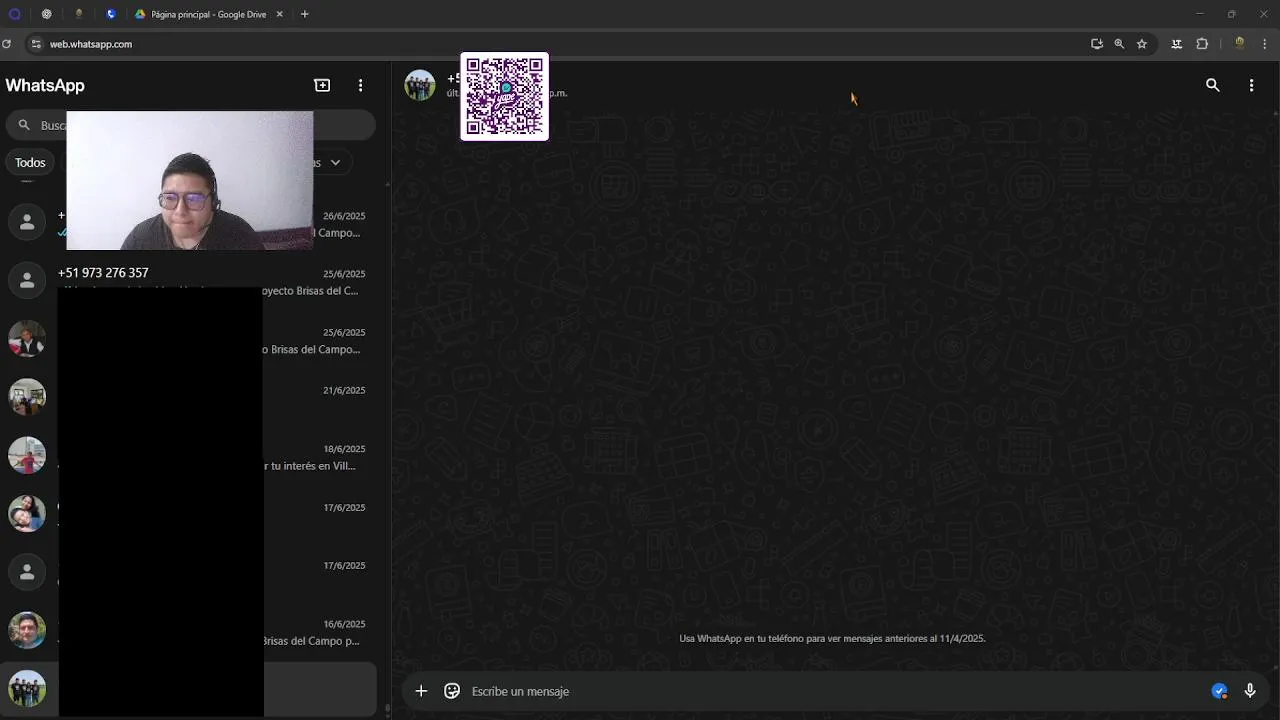1280x720 pixels.
Task: Click the default gray avatar of a 17/6/2025 chat
Action: point(27,572)
